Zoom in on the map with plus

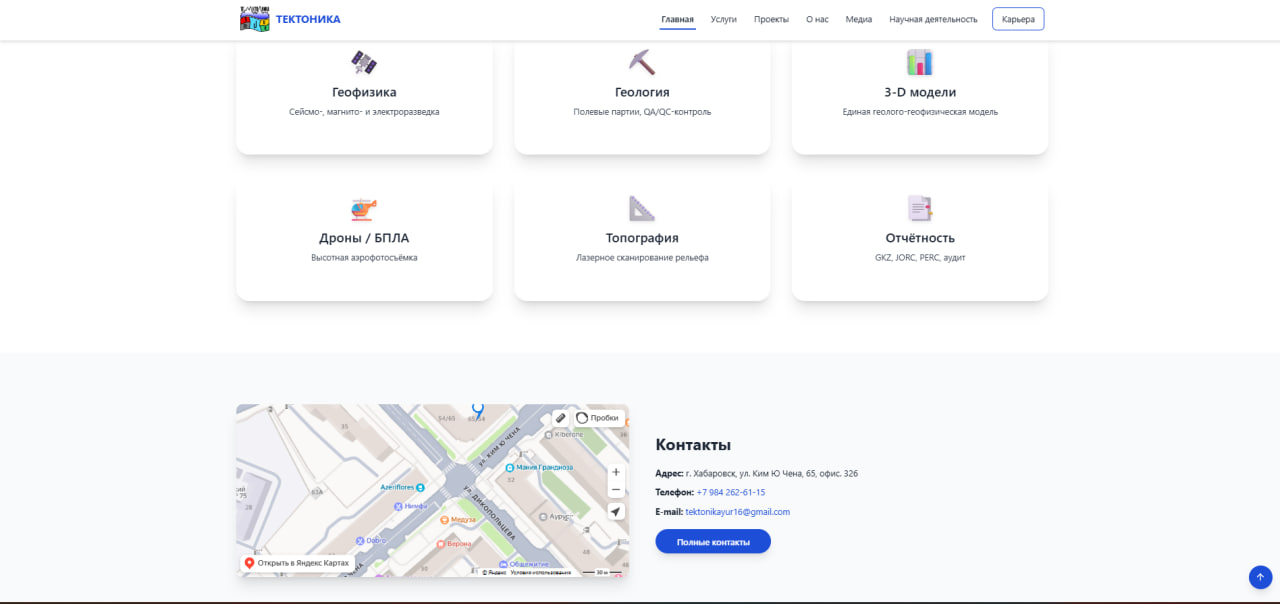(616, 472)
